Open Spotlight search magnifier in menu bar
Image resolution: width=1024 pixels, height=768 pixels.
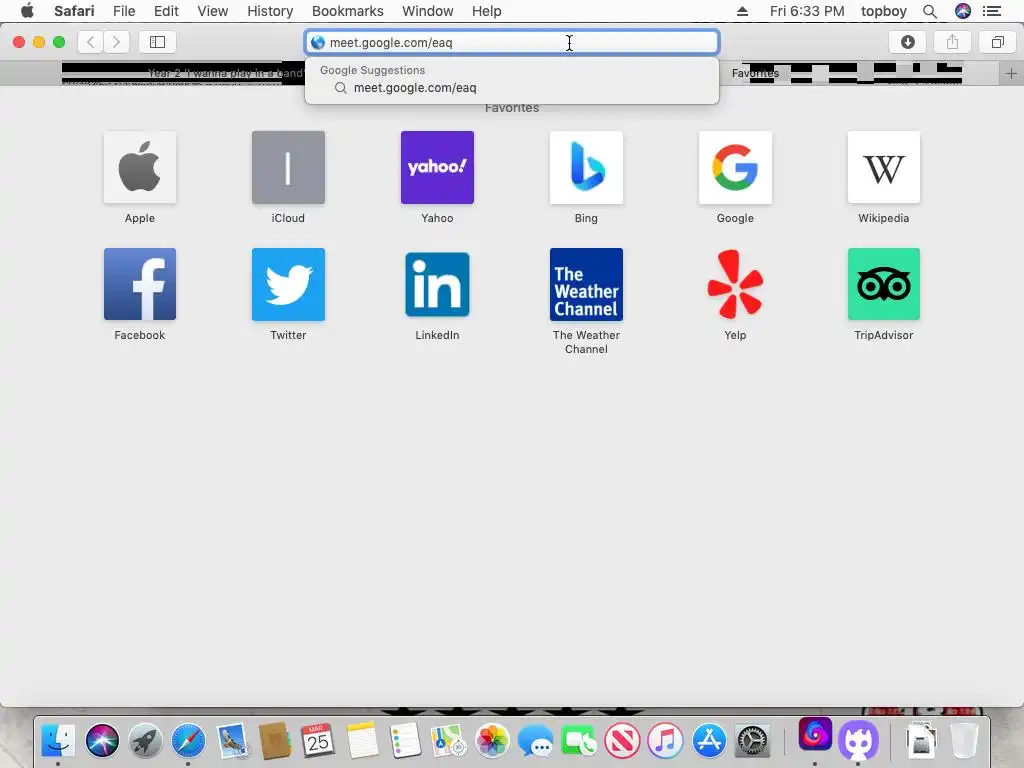coord(929,11)
